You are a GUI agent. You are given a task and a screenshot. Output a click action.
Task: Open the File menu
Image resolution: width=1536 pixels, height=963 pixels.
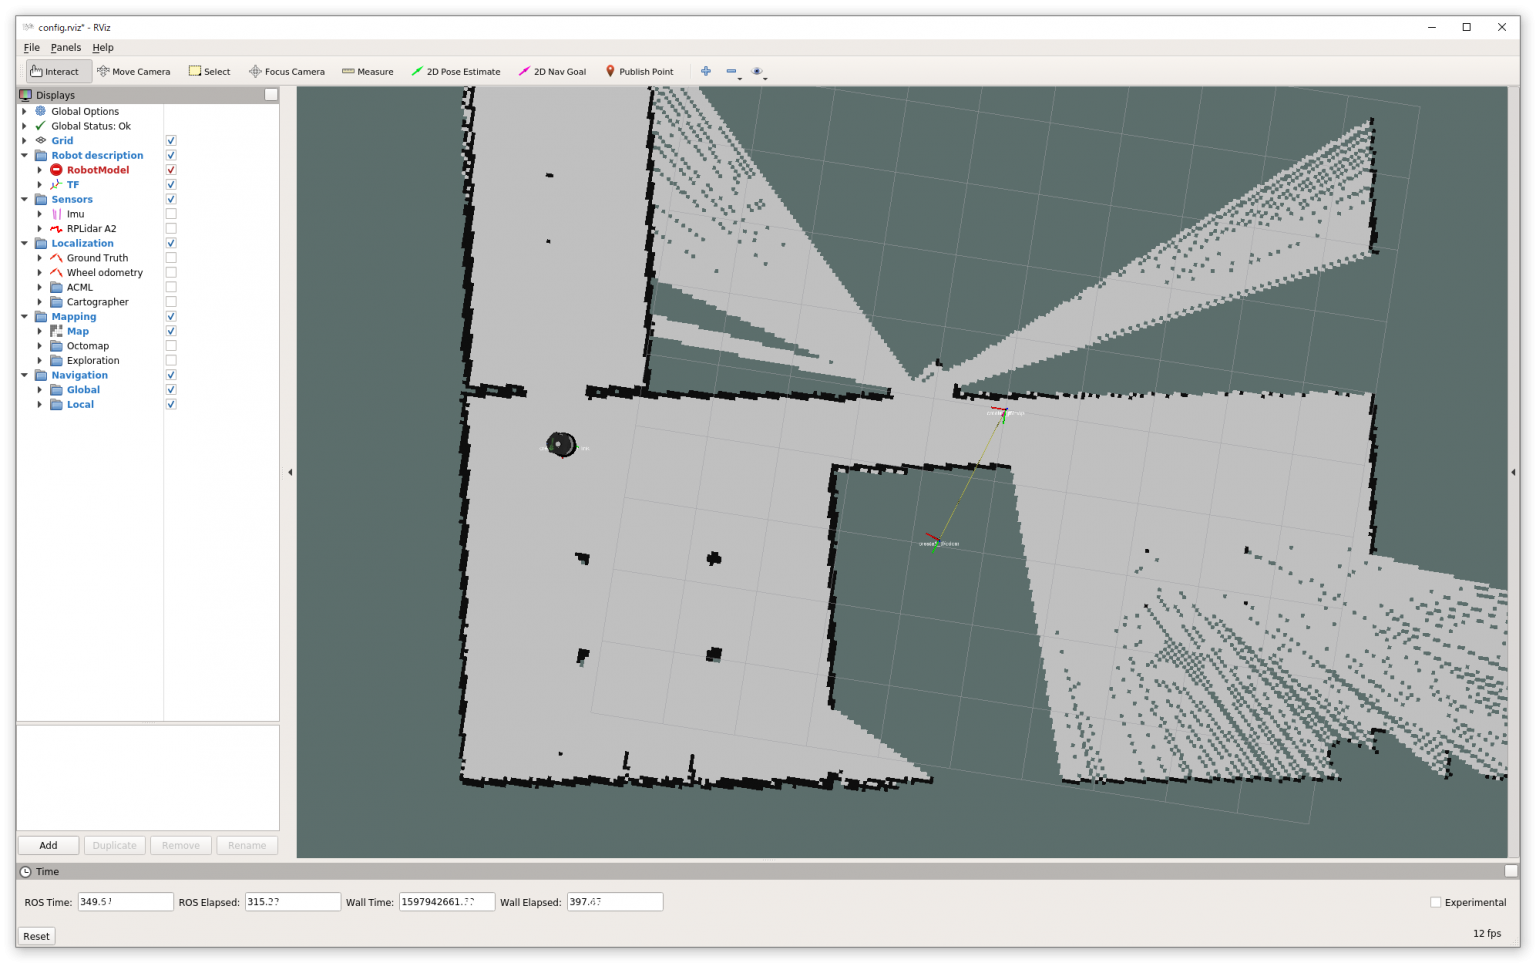click(32, 47)
